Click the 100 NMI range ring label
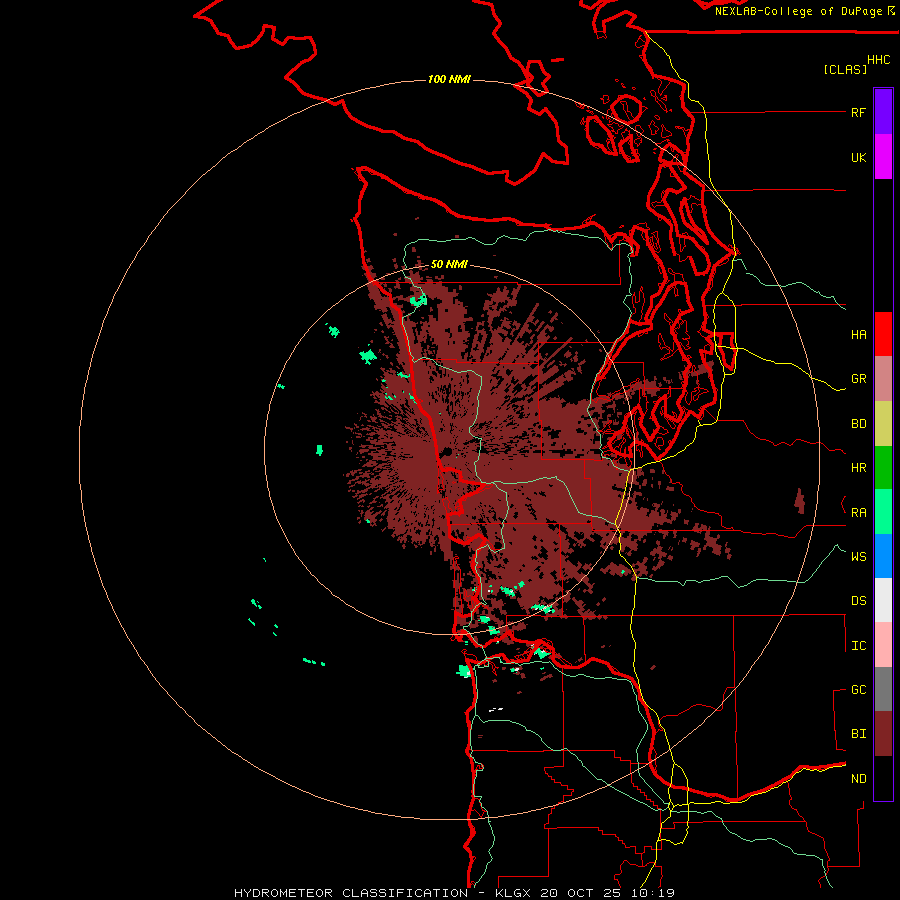900x900 pixels. click(x=449, y=79)
